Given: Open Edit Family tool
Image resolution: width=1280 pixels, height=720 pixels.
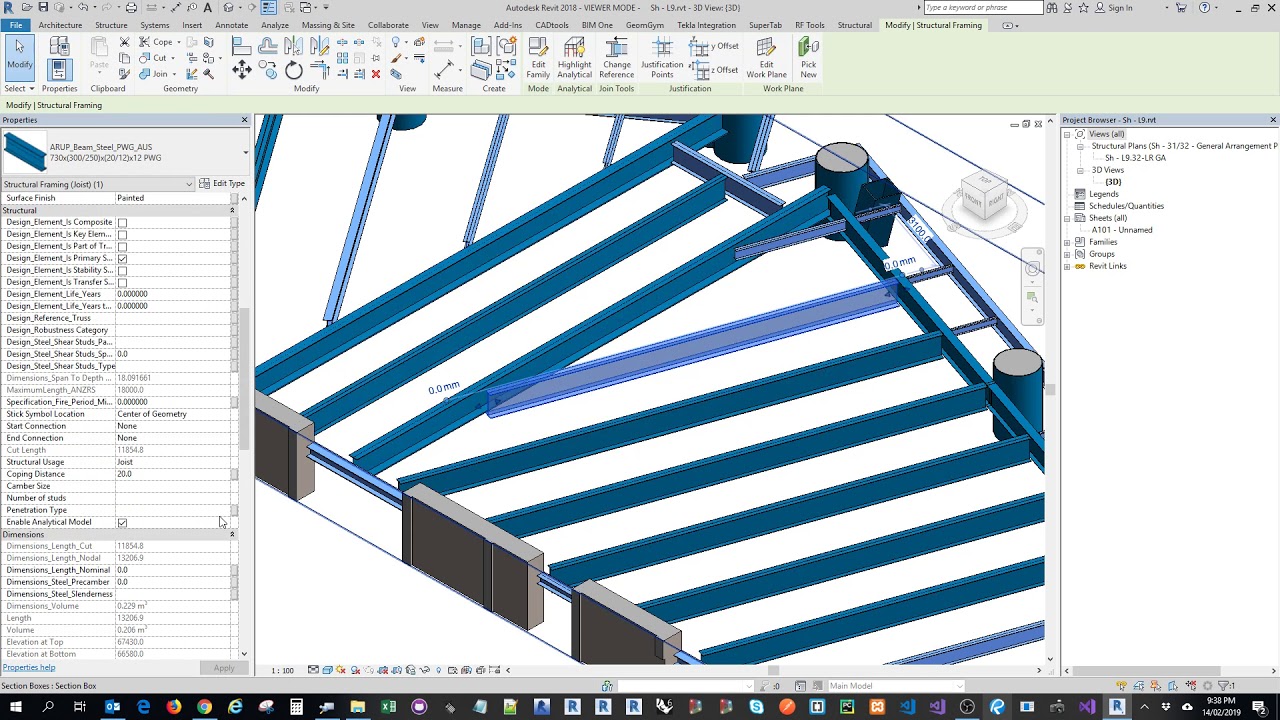Looking at the screenshot, I should pyautogui.click(x=538, y=58).
